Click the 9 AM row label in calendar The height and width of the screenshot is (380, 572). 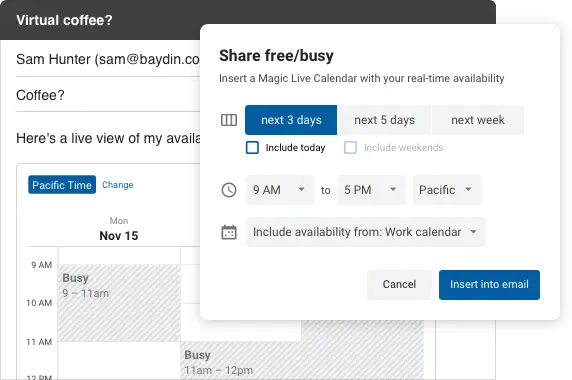42,265
